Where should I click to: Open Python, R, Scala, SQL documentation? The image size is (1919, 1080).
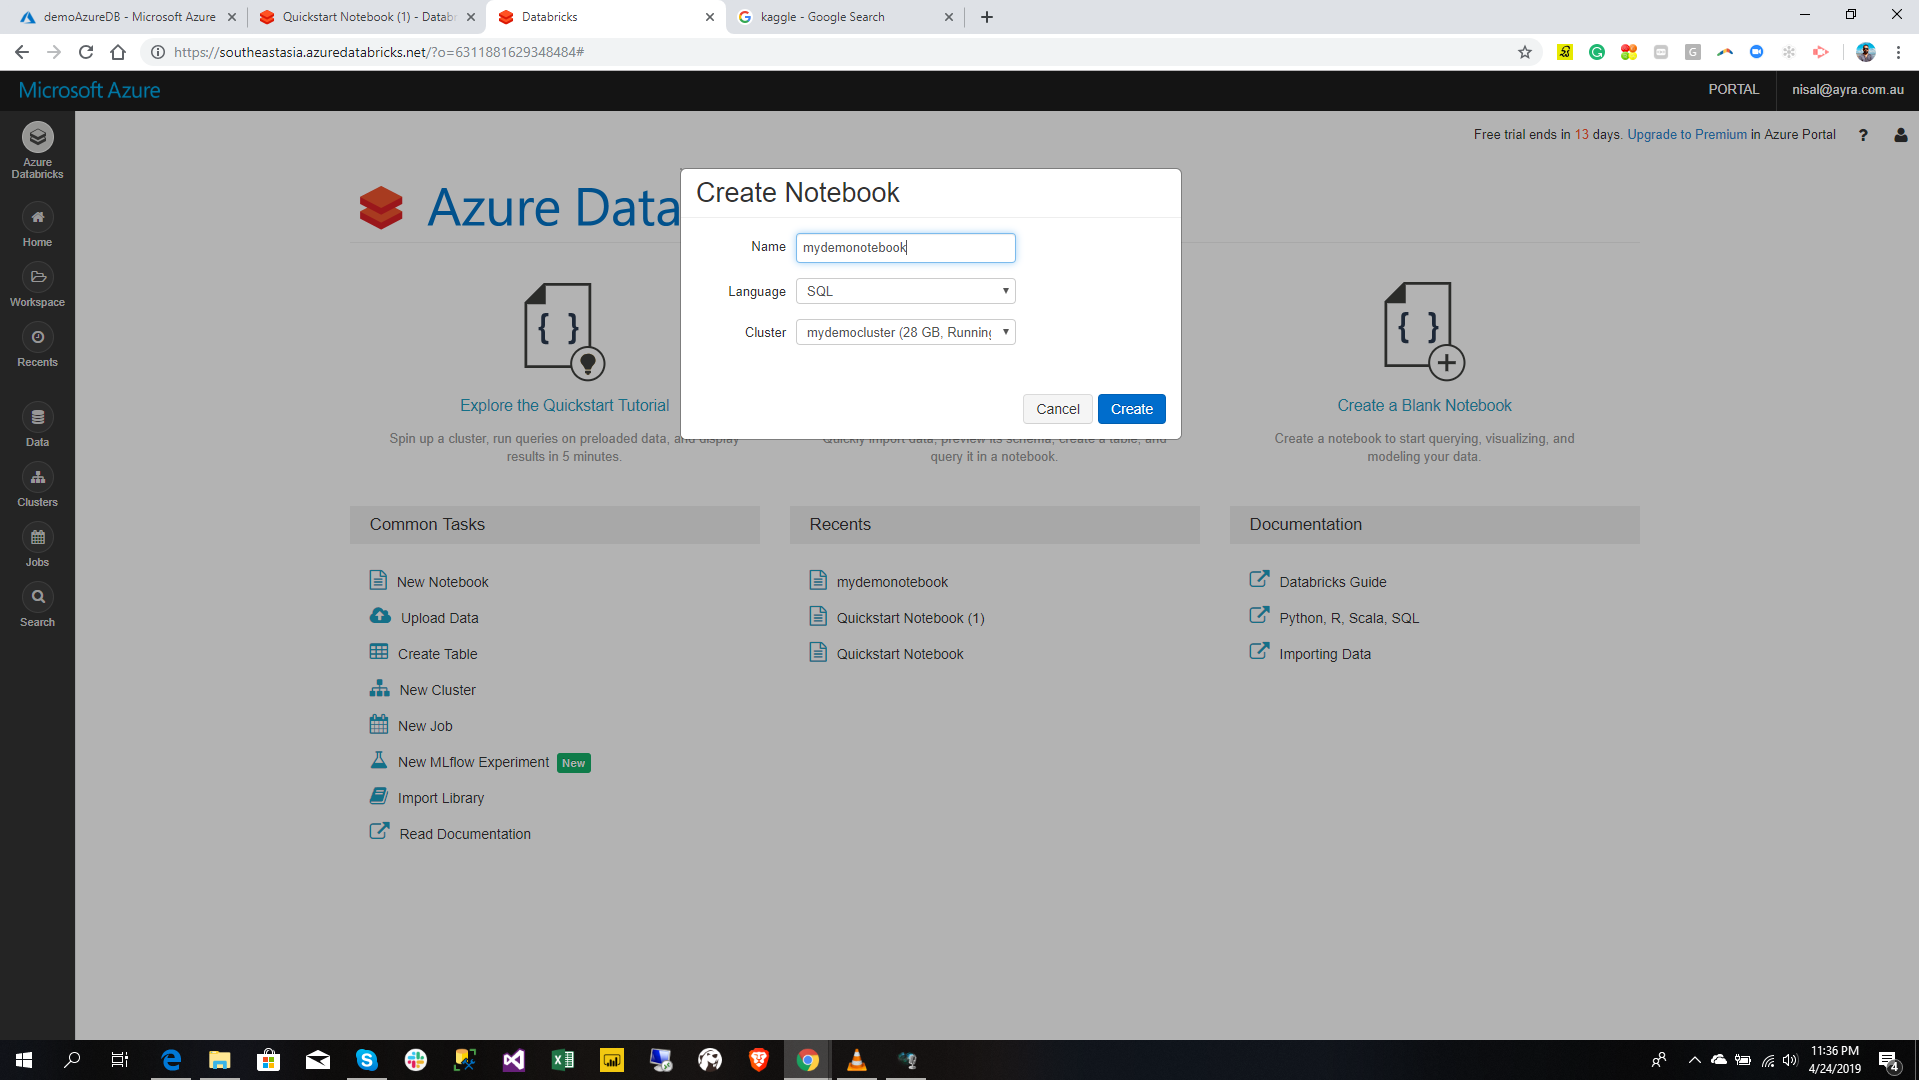1334,617
